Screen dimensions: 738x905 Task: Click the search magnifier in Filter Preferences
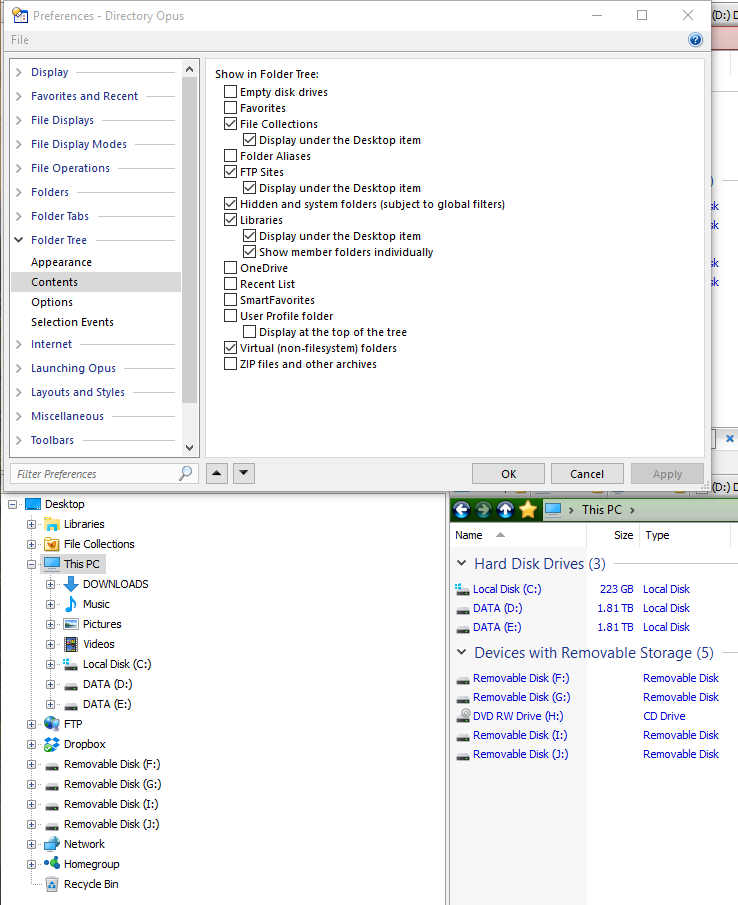point(185,474)
